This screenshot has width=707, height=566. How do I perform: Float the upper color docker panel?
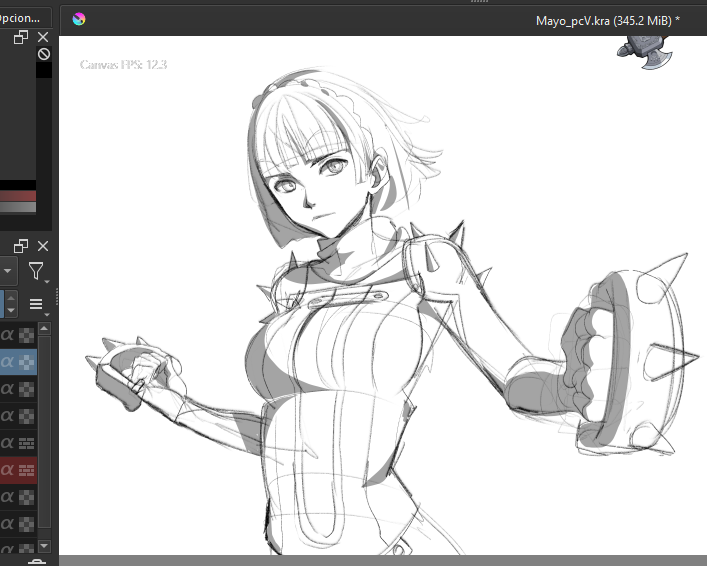tap(21, 37)
